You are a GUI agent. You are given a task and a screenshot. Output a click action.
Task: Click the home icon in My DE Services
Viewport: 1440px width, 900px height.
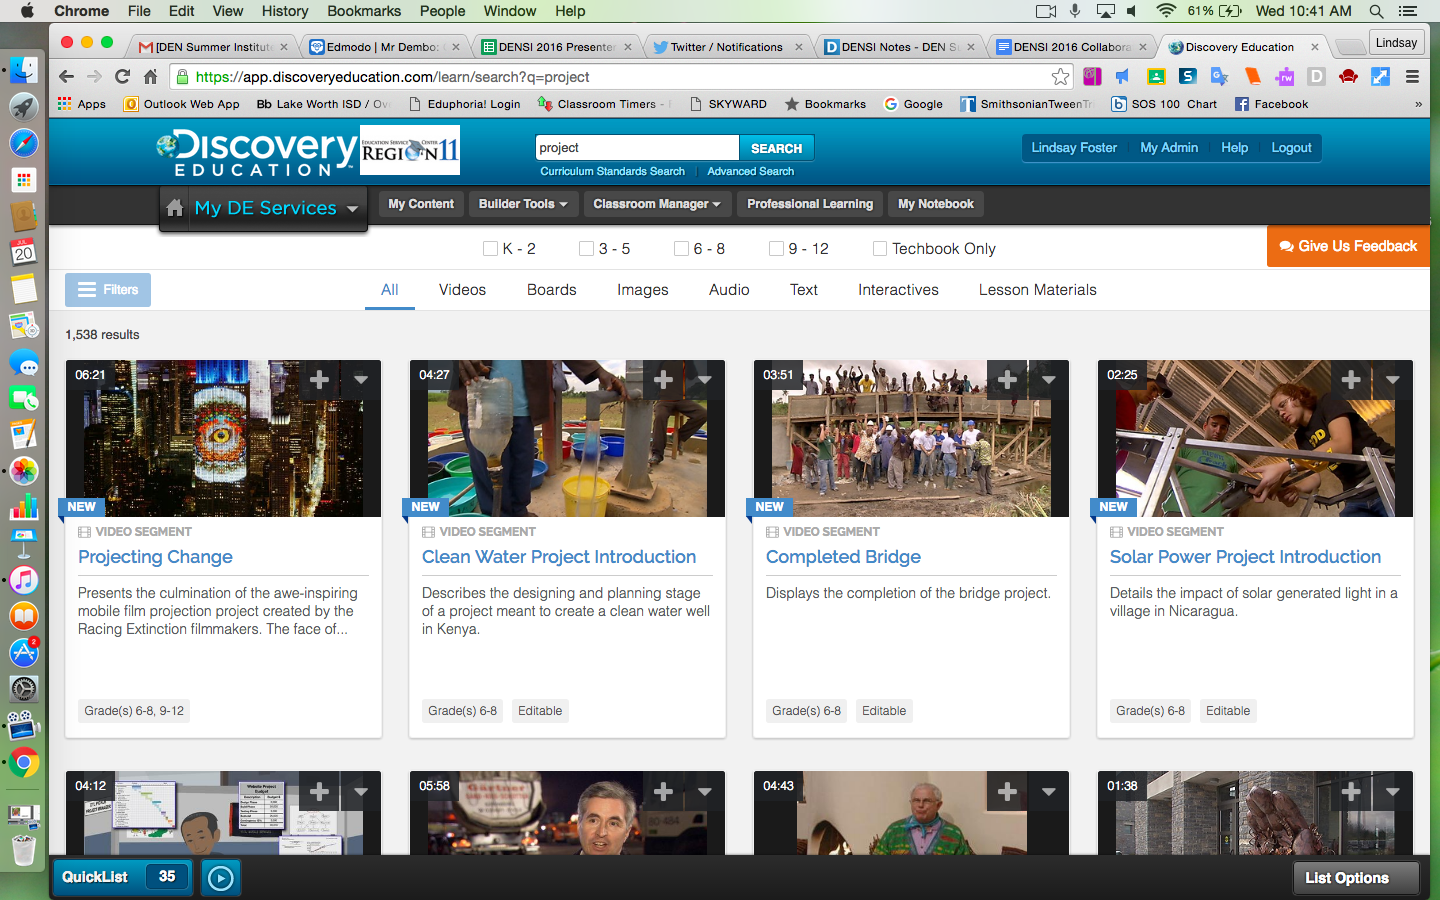click(x=175, y=208)
